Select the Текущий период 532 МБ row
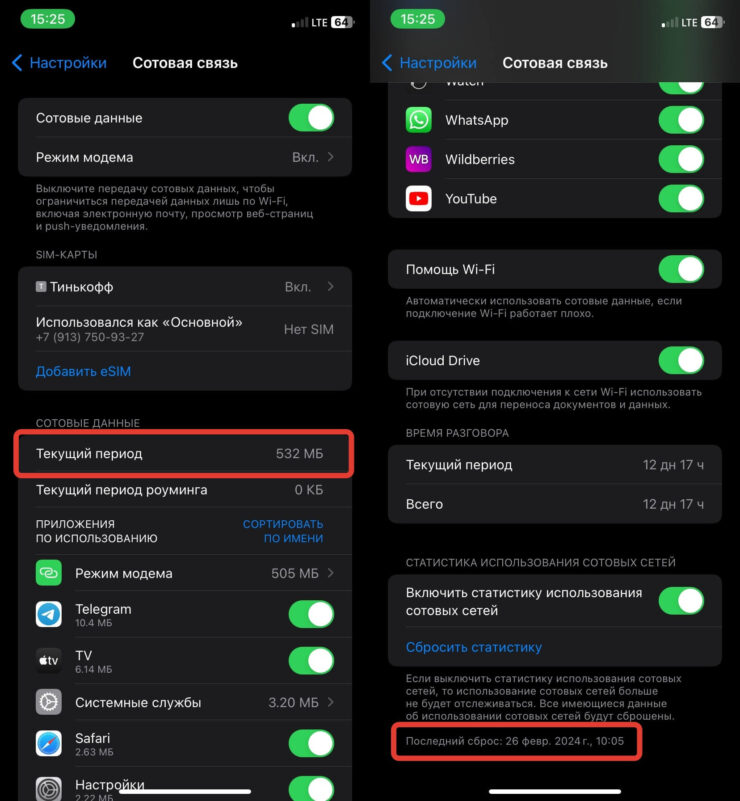The width and height of the screenshot is (740, 801). click(x=184, y=454)
